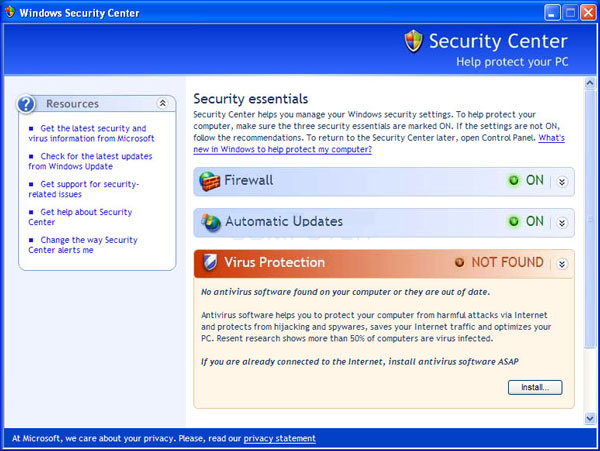Click the Security Center shield logo
The width and height of the screenshot is (600, 451).
pos(414,41)
